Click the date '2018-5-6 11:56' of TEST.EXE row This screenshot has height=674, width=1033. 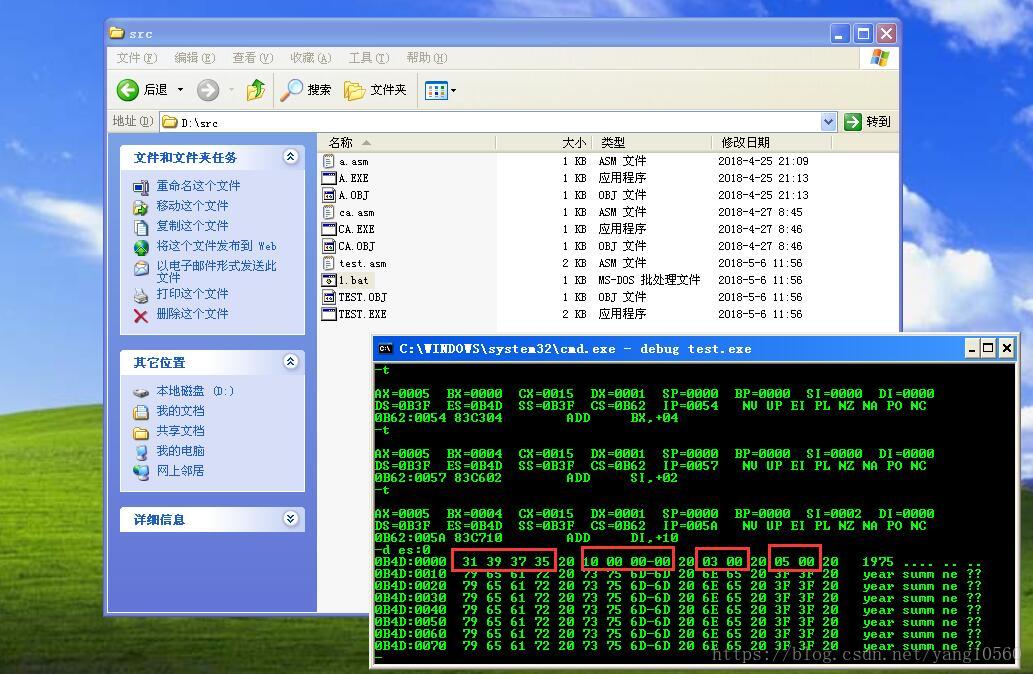pos(760,314)
